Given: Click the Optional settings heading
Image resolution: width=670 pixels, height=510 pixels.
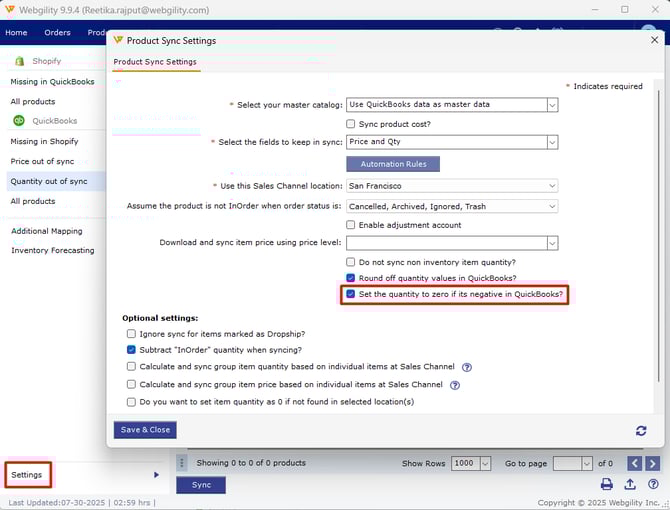Looking at the screenshot, I should coord(160,318).
